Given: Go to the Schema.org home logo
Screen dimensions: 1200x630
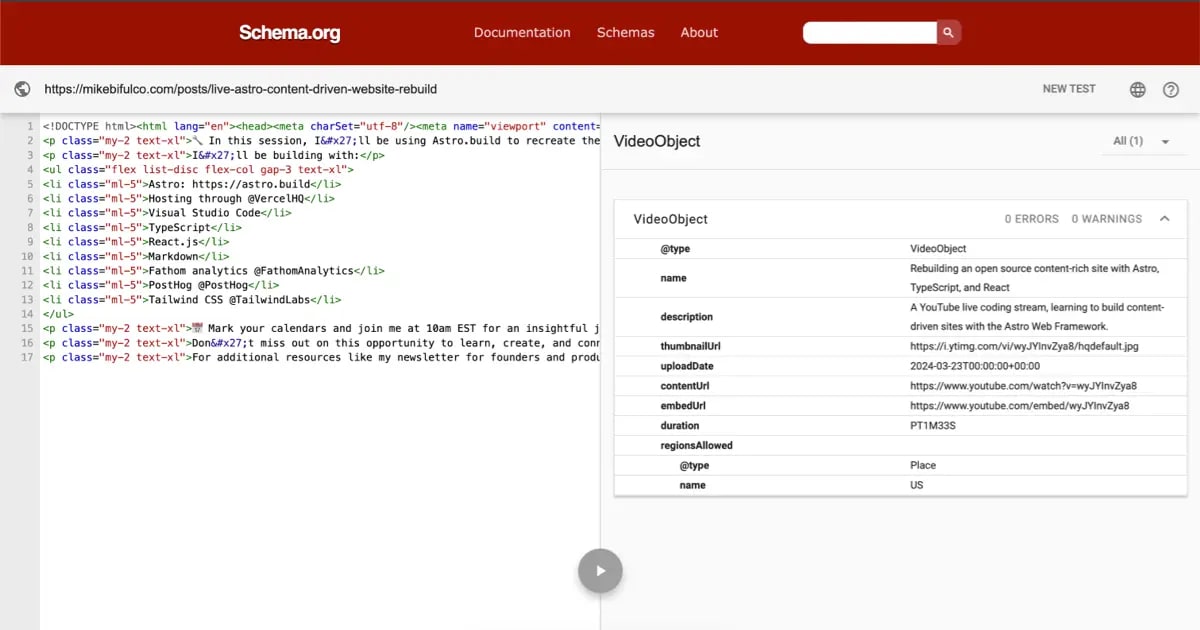Looking at the screenshot, I should (290, 33).
